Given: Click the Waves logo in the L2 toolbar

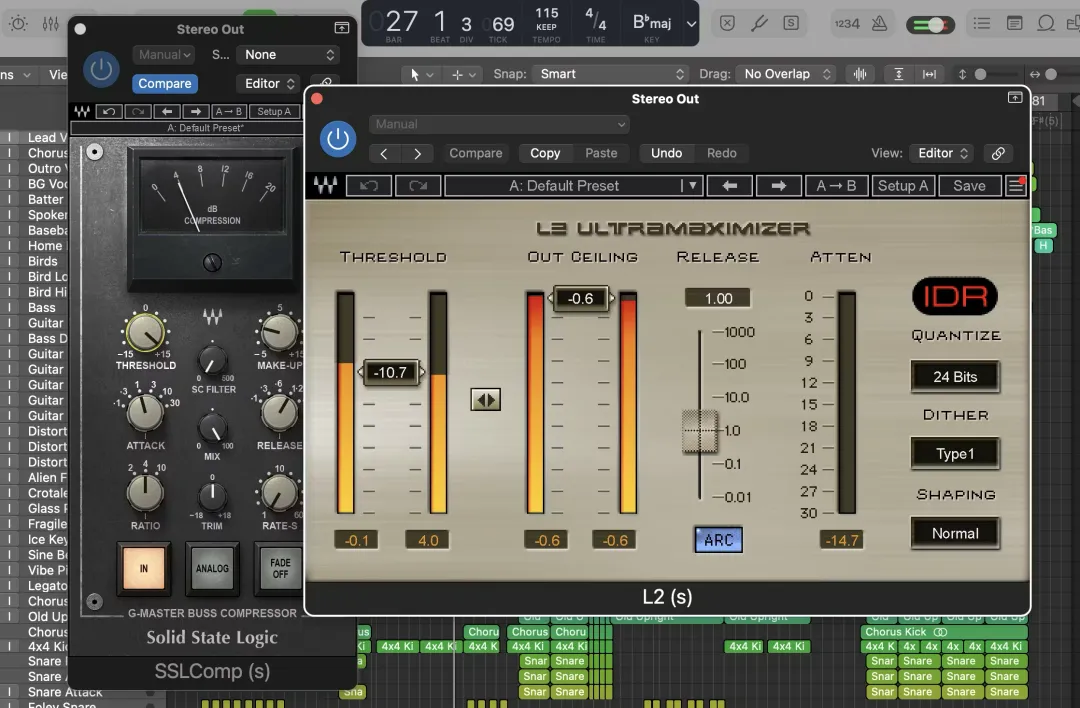Looking at the screenshot, I should (x=325, y=185).
